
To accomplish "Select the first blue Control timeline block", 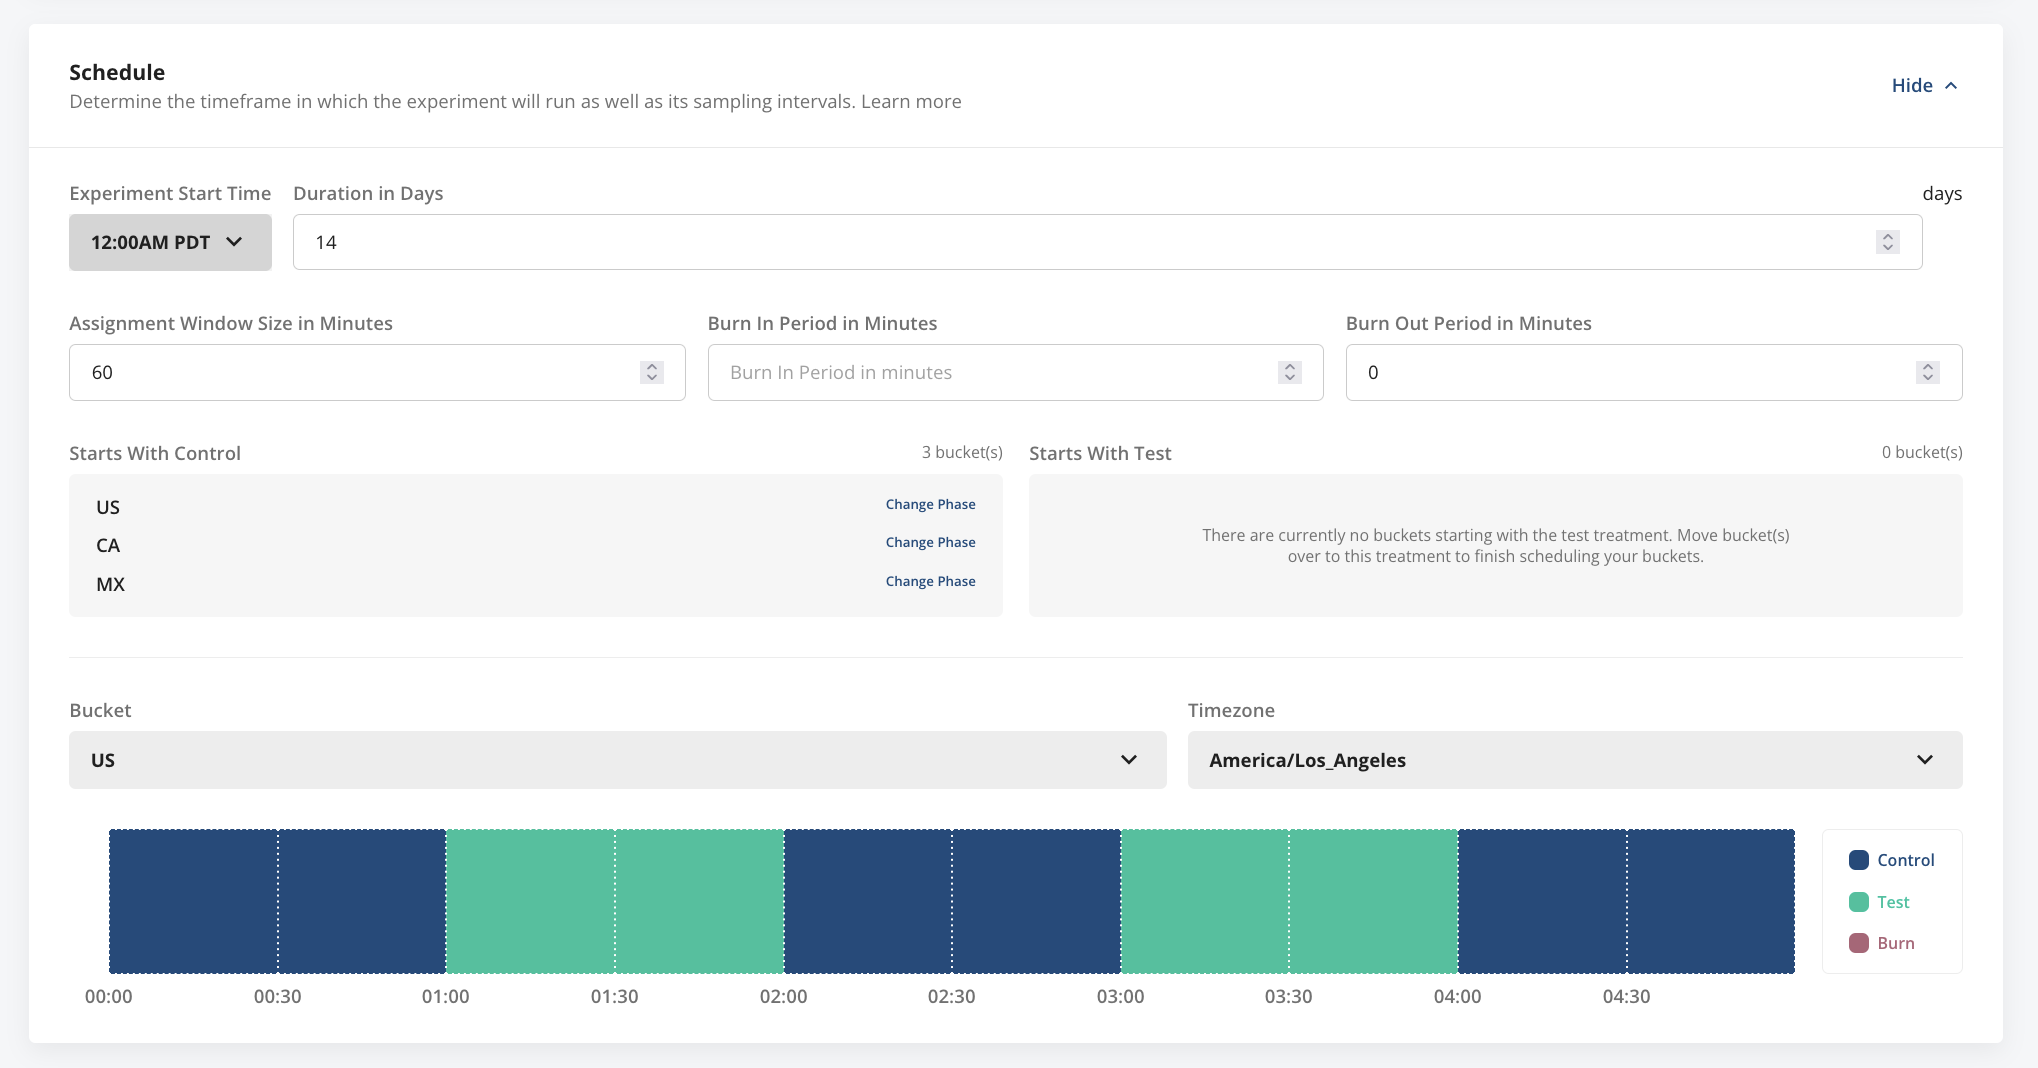I will 193,900.
